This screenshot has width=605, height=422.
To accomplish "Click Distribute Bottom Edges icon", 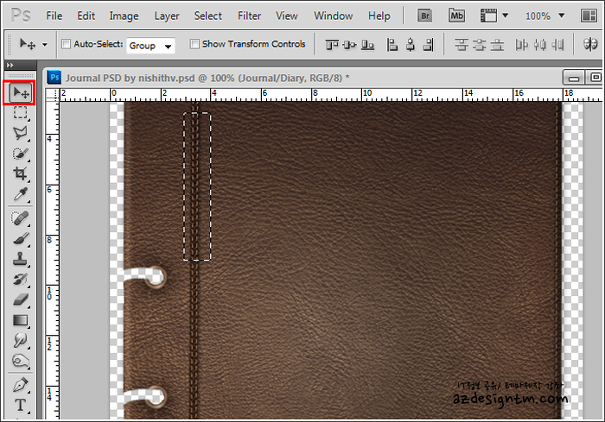I will [x=497, y=45].
